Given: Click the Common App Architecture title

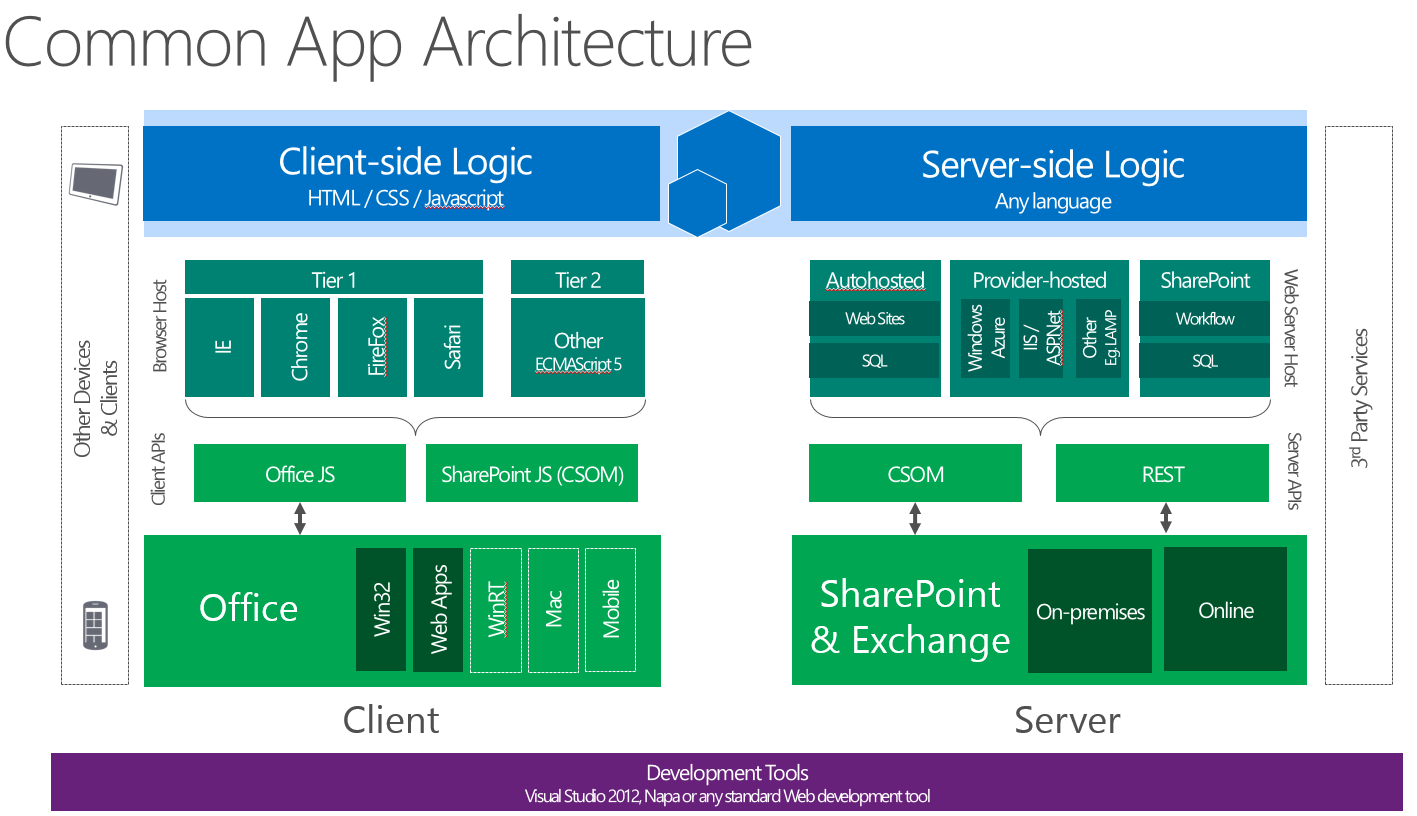Looking at the screenshot, I should [379, 43].
